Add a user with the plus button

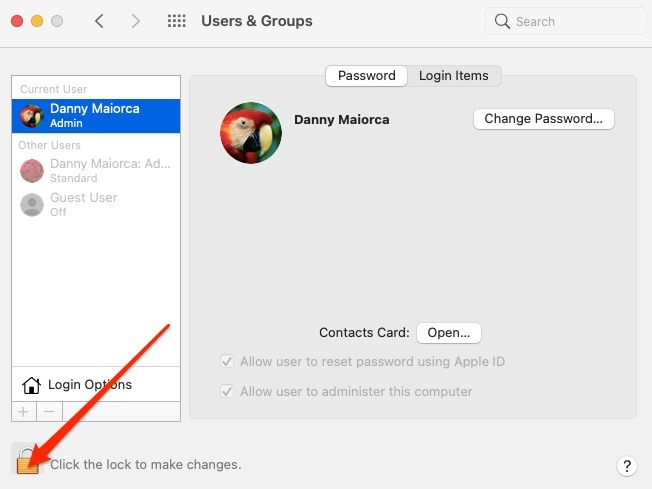point(24,412)
